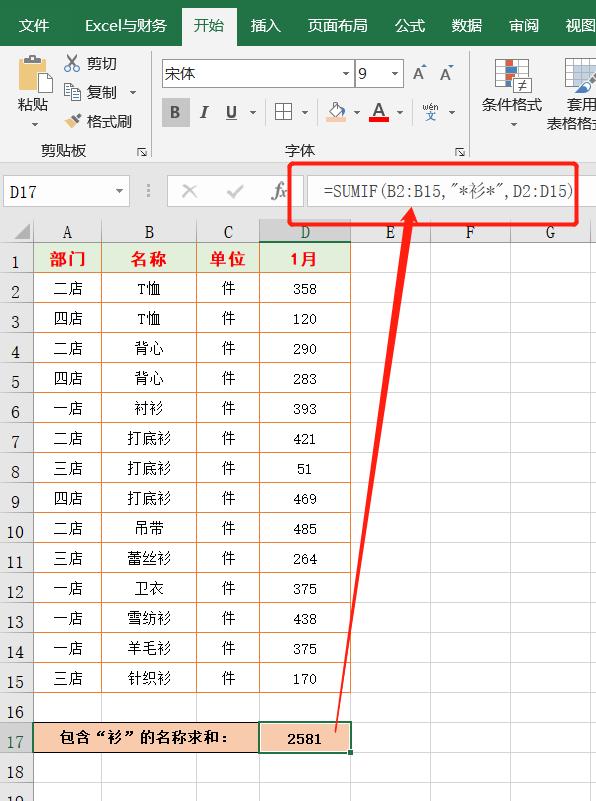This screenshot has width=596, height=801.
Task: Click the Paste (粘贴) clipboard icon
Action: (34, 75)
